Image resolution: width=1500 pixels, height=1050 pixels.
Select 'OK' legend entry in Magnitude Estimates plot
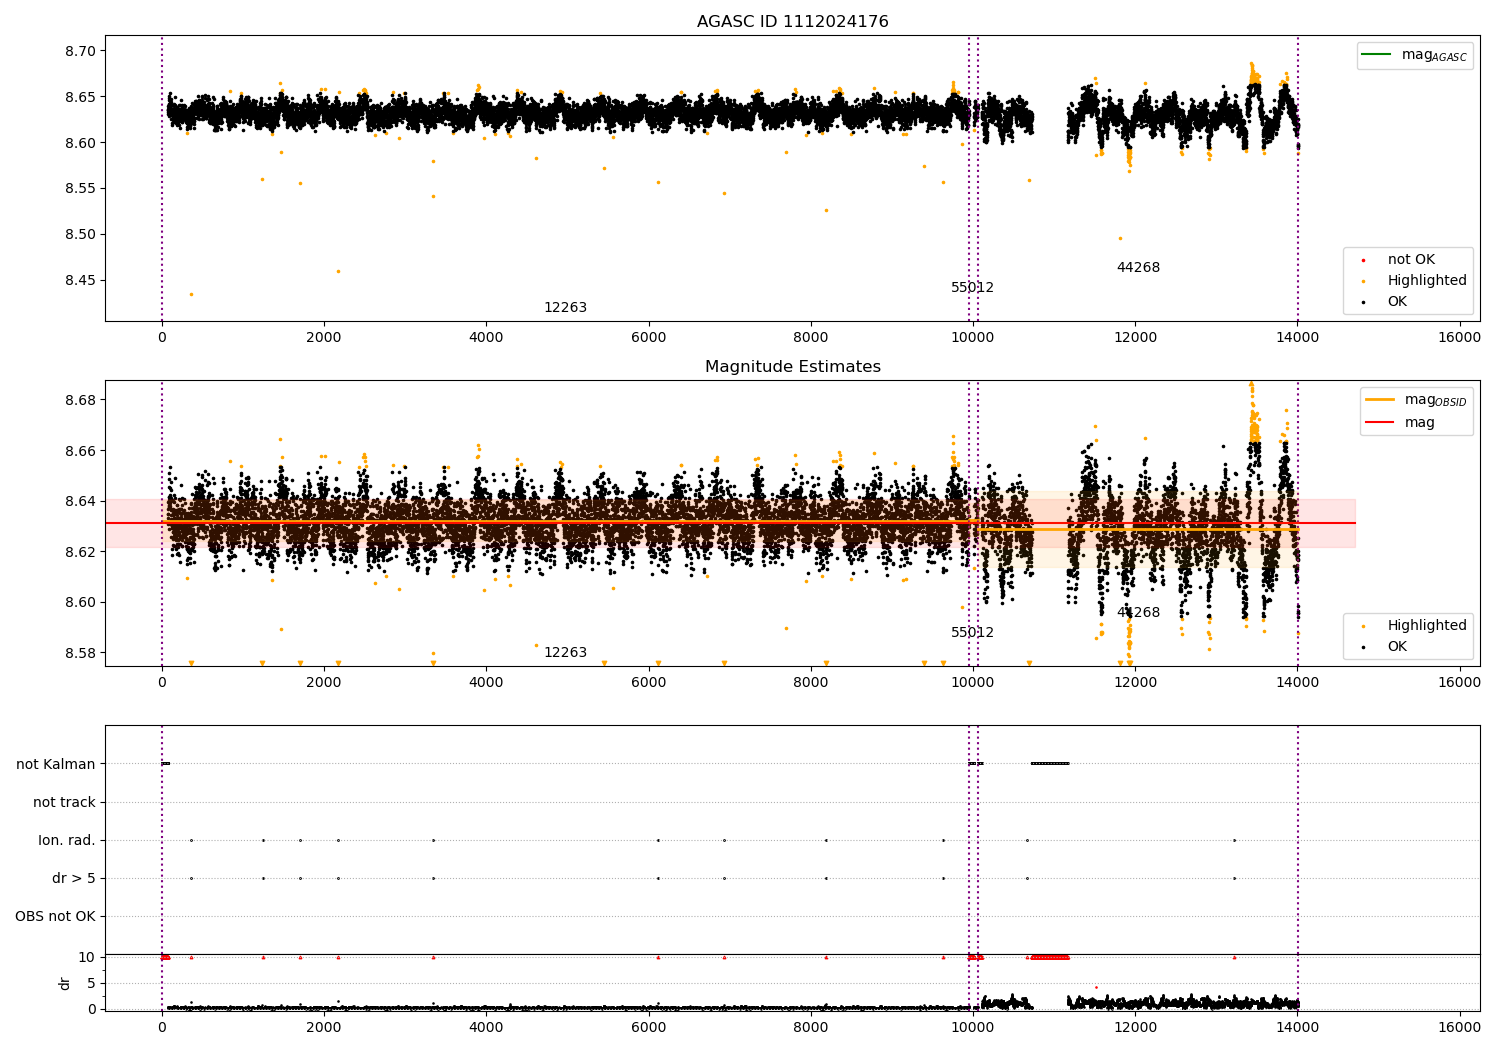tap(1397, 647)
